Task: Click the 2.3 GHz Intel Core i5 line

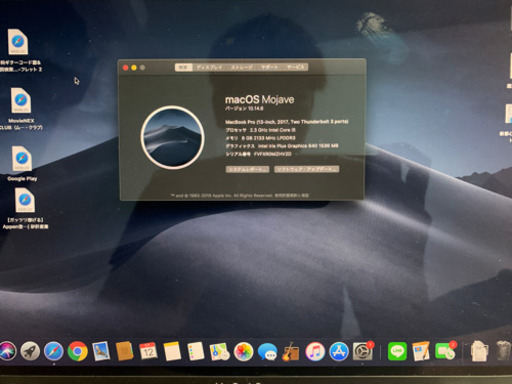Action: pyautogui.click(x=260, y=130)
